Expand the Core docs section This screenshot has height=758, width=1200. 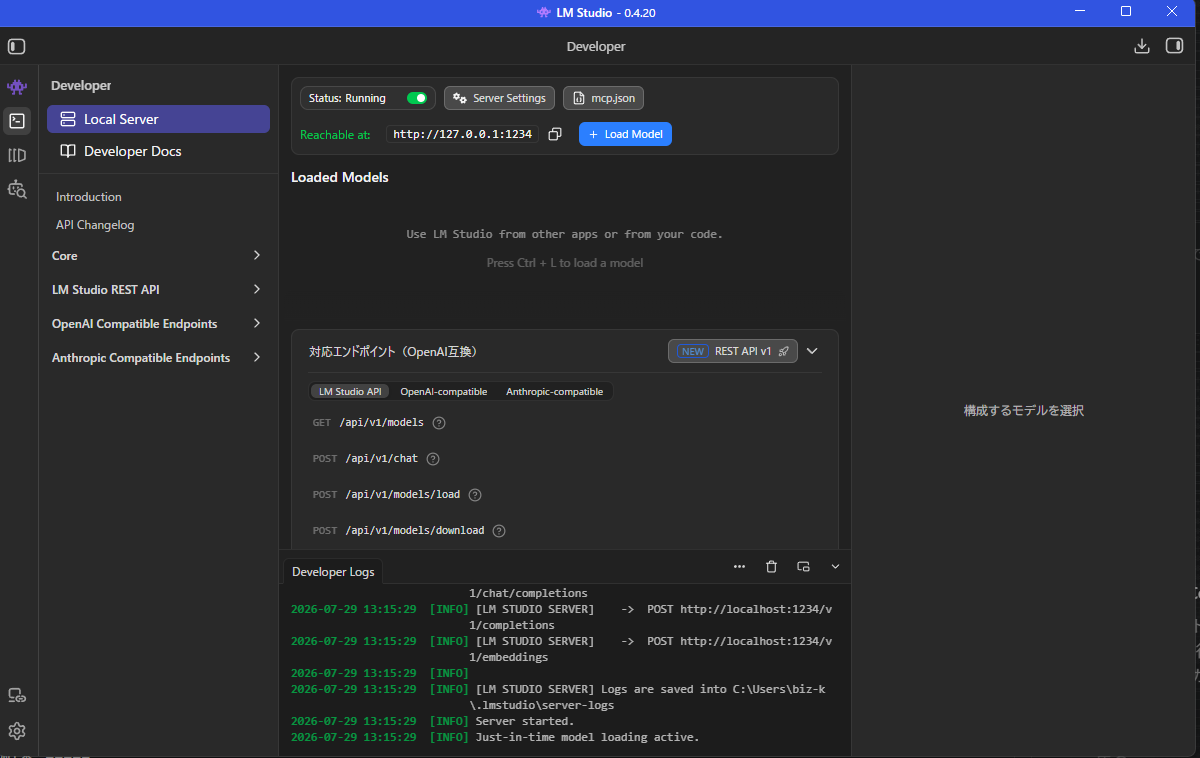(x=158, y=256)
